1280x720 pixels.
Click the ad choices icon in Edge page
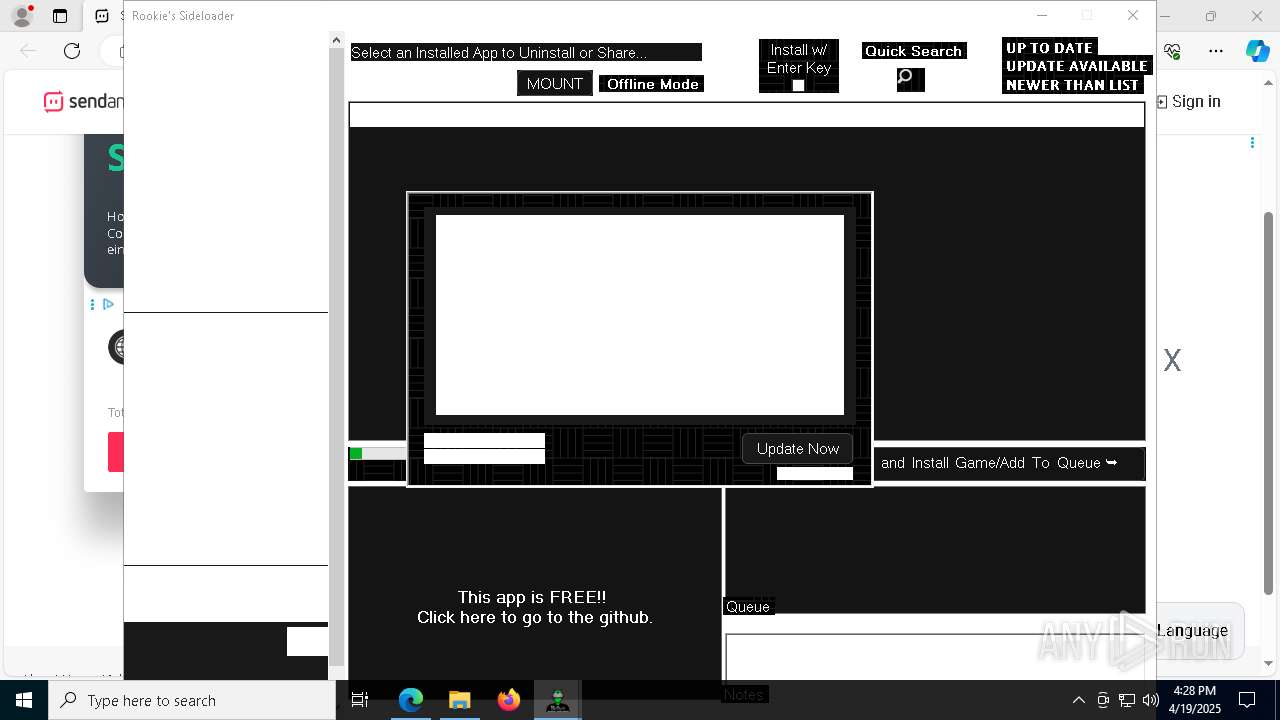click(x=108, y=304)
